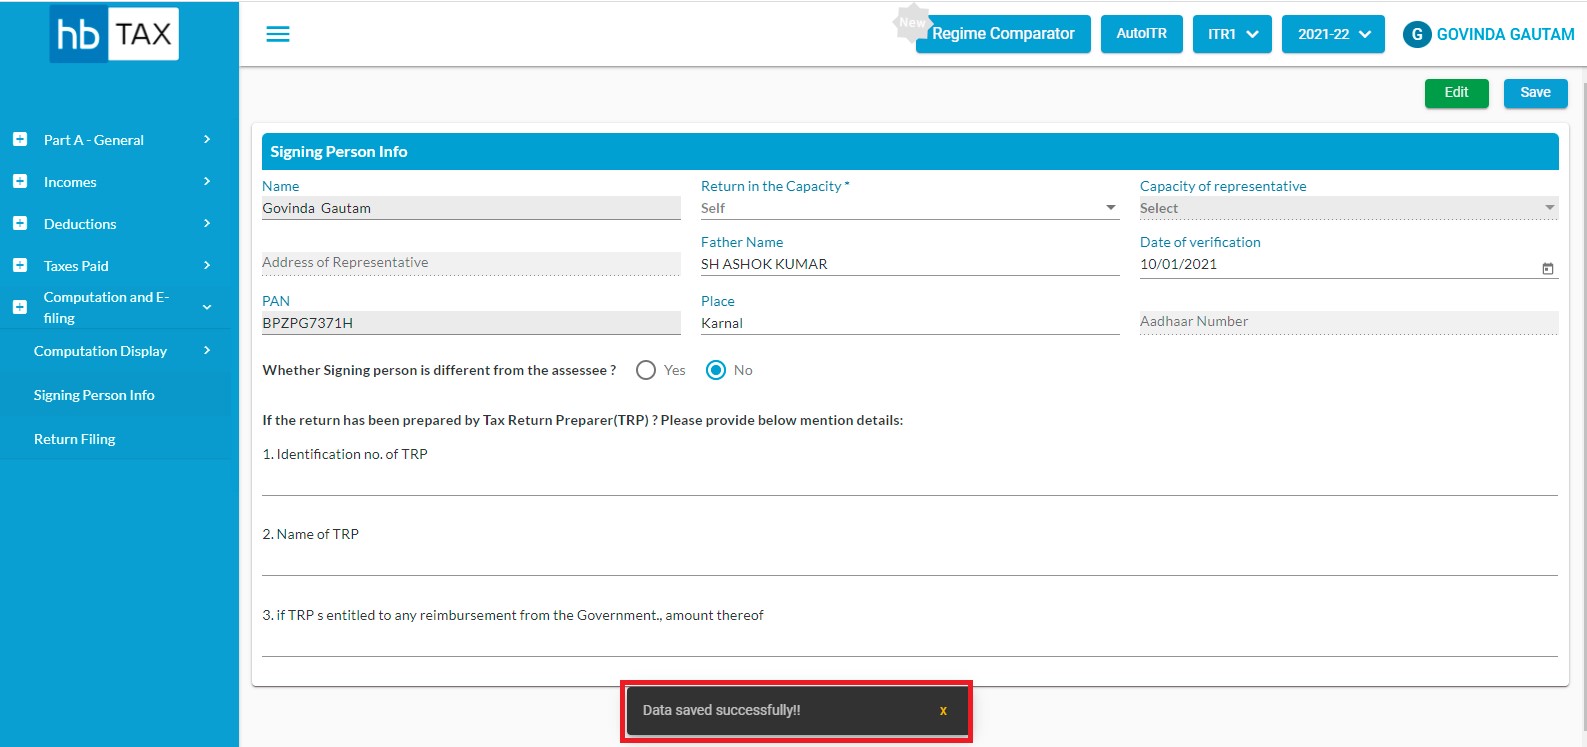
Task: Click the plus icon beside Incomes
Action: [20, 182]
